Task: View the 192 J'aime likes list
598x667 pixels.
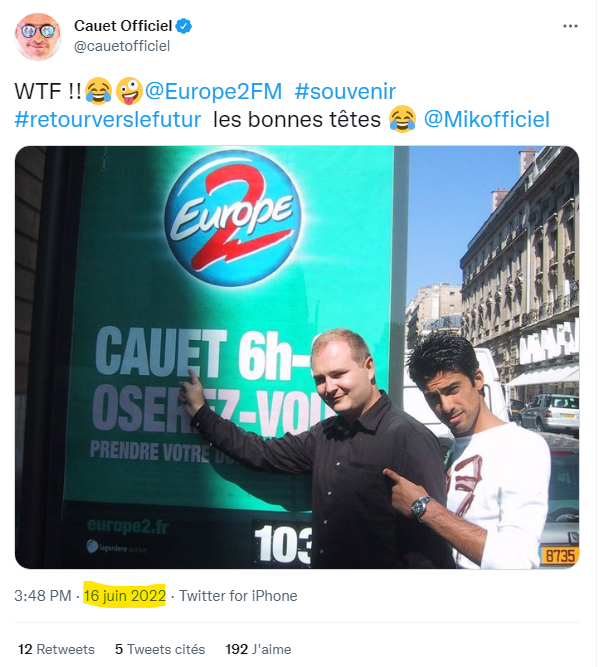Action: tap(258, 649)
